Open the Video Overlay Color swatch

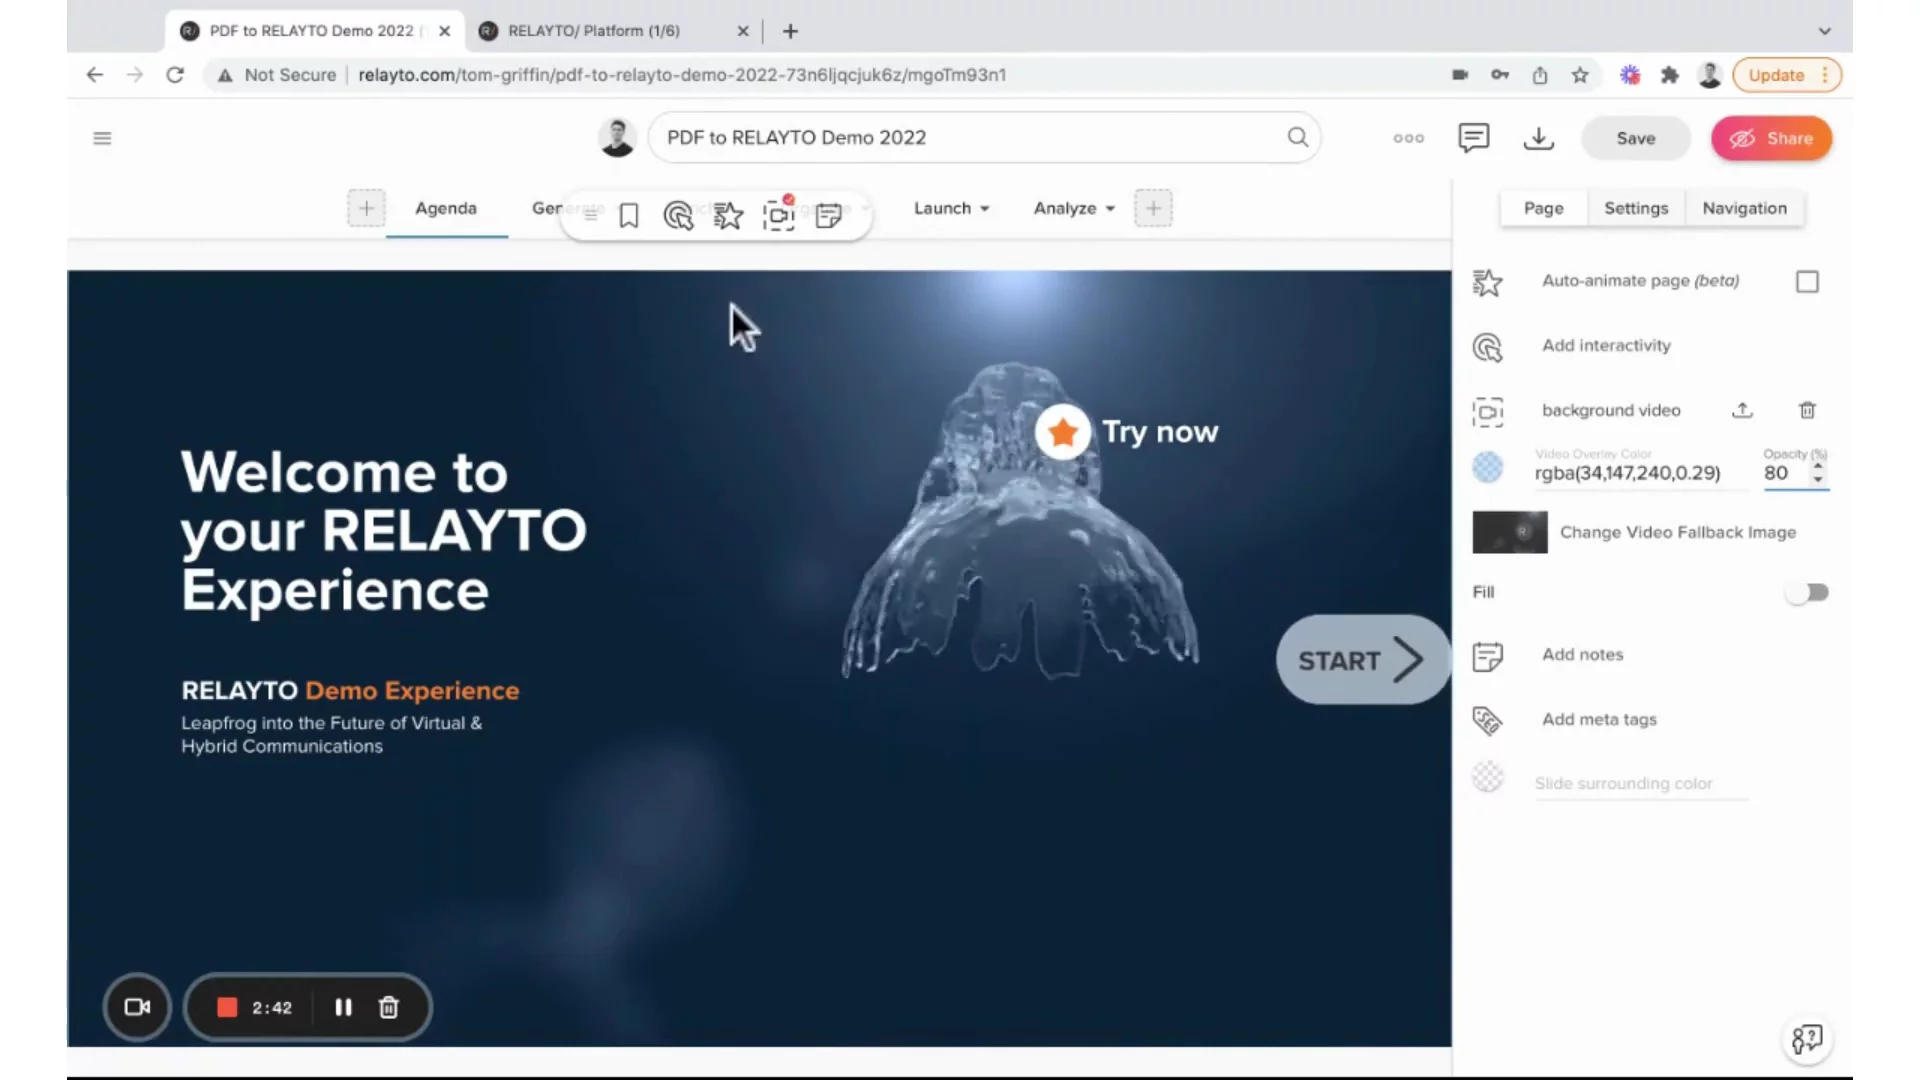tap(1487, 467)
